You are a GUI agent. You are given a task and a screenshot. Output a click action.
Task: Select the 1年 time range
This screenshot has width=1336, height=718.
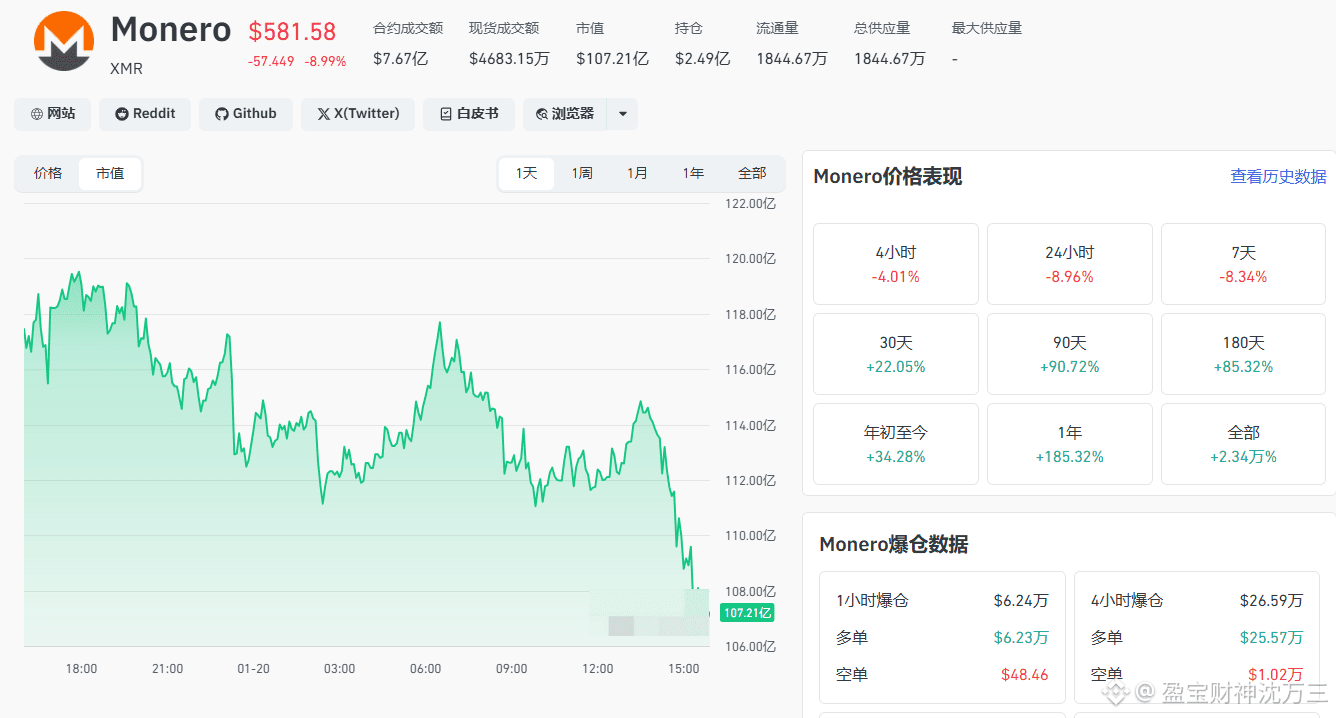point(693,173)
